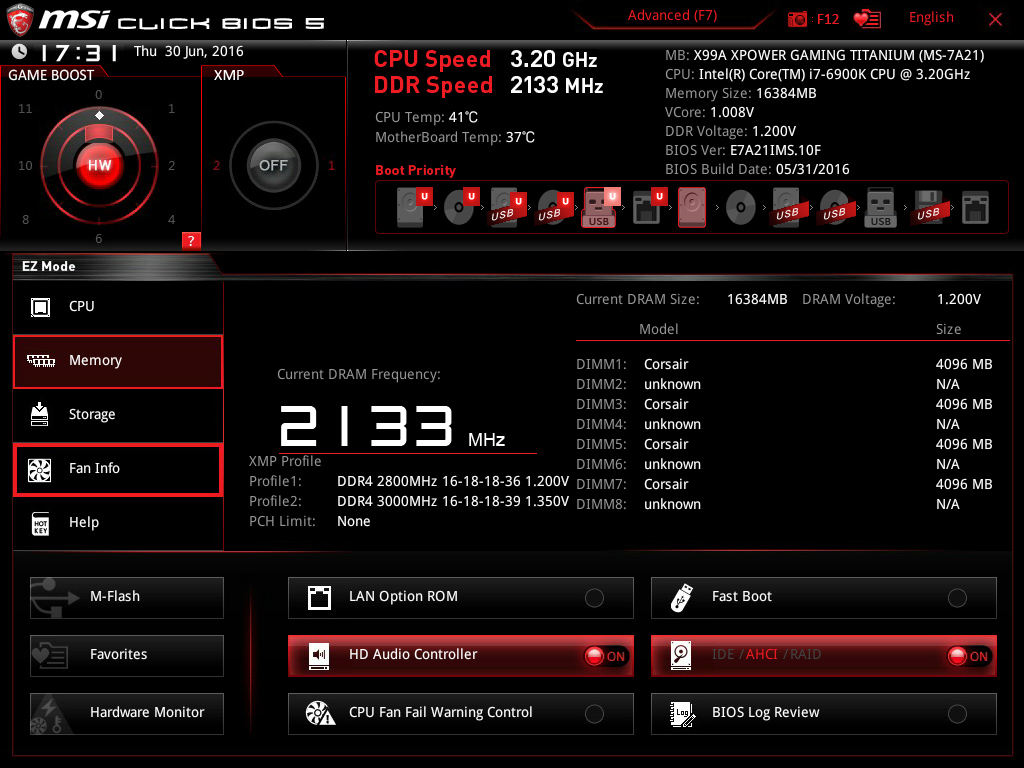
Task: Click the 2133 MHz DRAM frequency readout
Action: (392, 426)
